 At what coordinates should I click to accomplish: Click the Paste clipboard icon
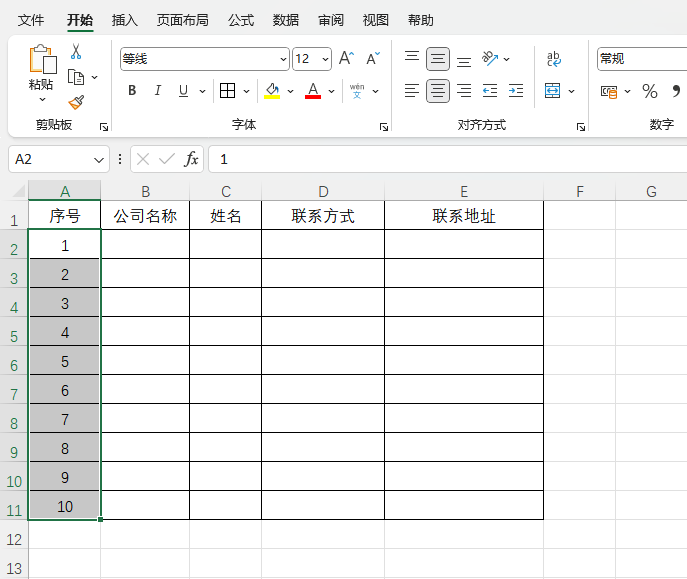(42, 58)
